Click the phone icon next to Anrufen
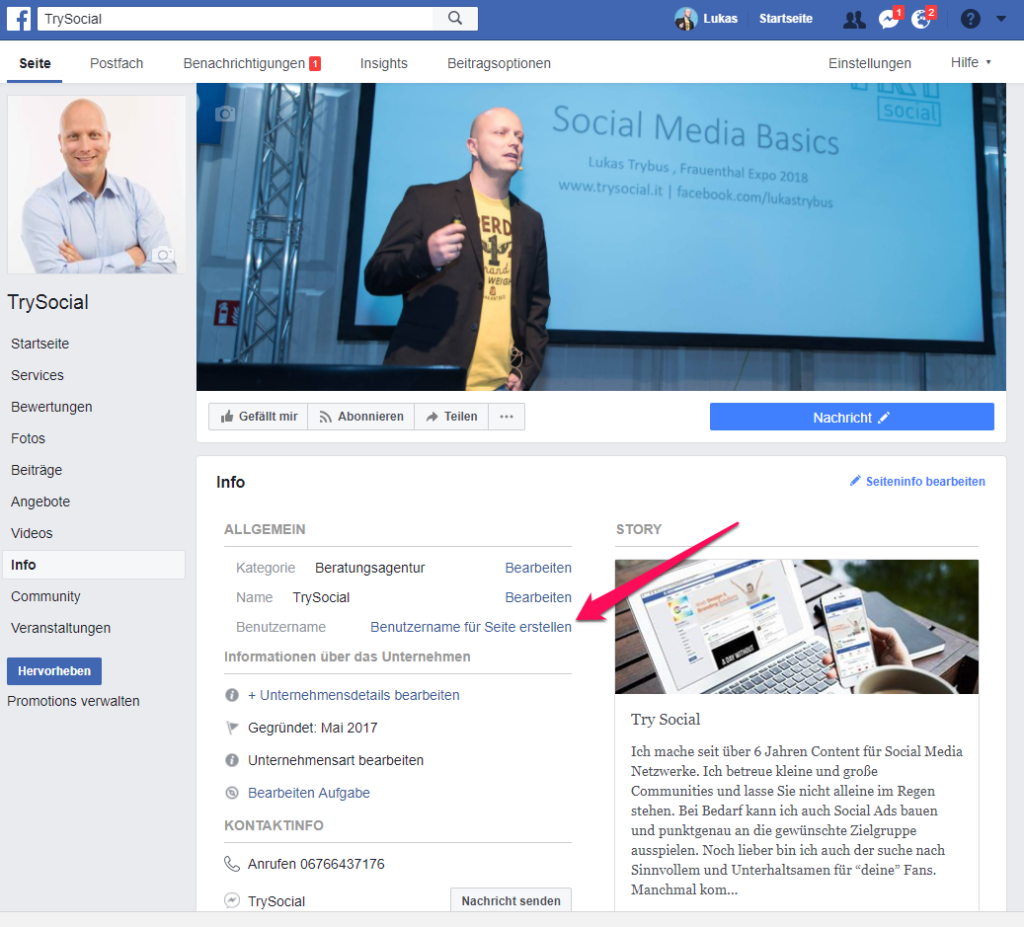 [232, 864]
